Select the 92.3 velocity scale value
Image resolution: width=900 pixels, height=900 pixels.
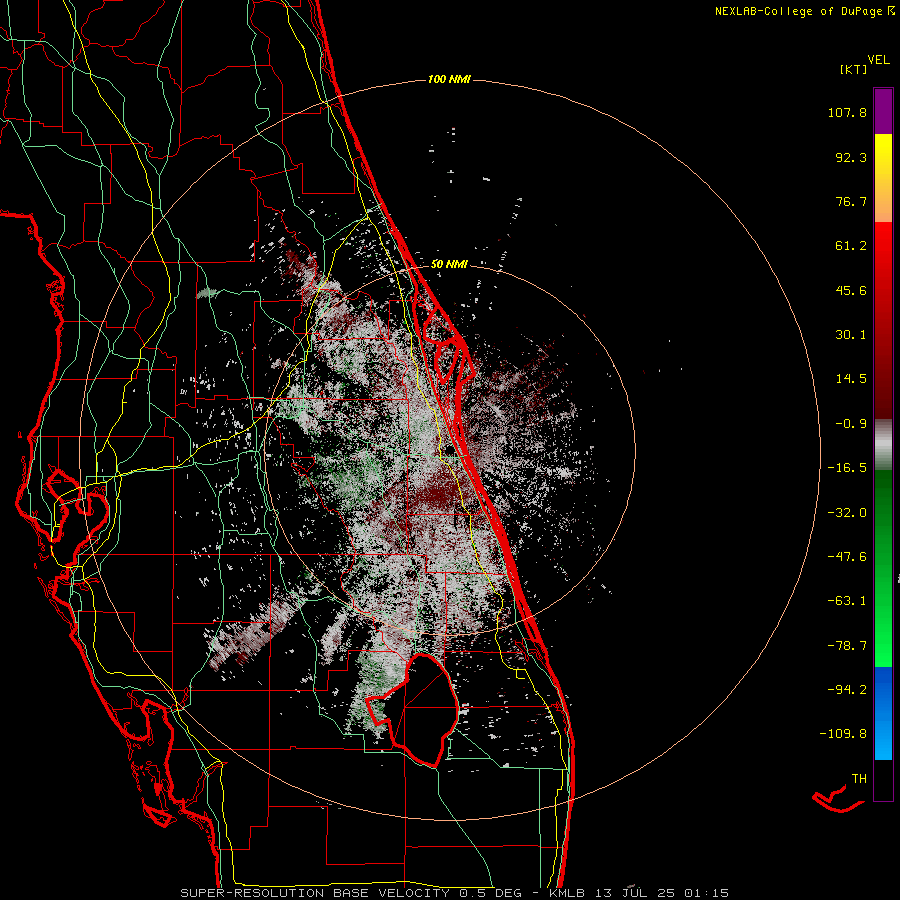[x=851, y=157]
